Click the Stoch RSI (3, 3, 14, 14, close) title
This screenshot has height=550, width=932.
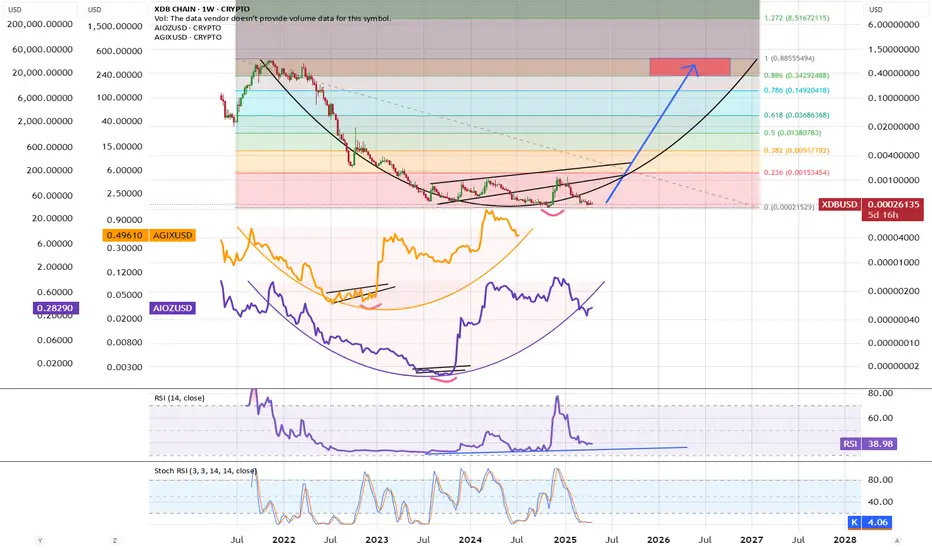(205, 470)
